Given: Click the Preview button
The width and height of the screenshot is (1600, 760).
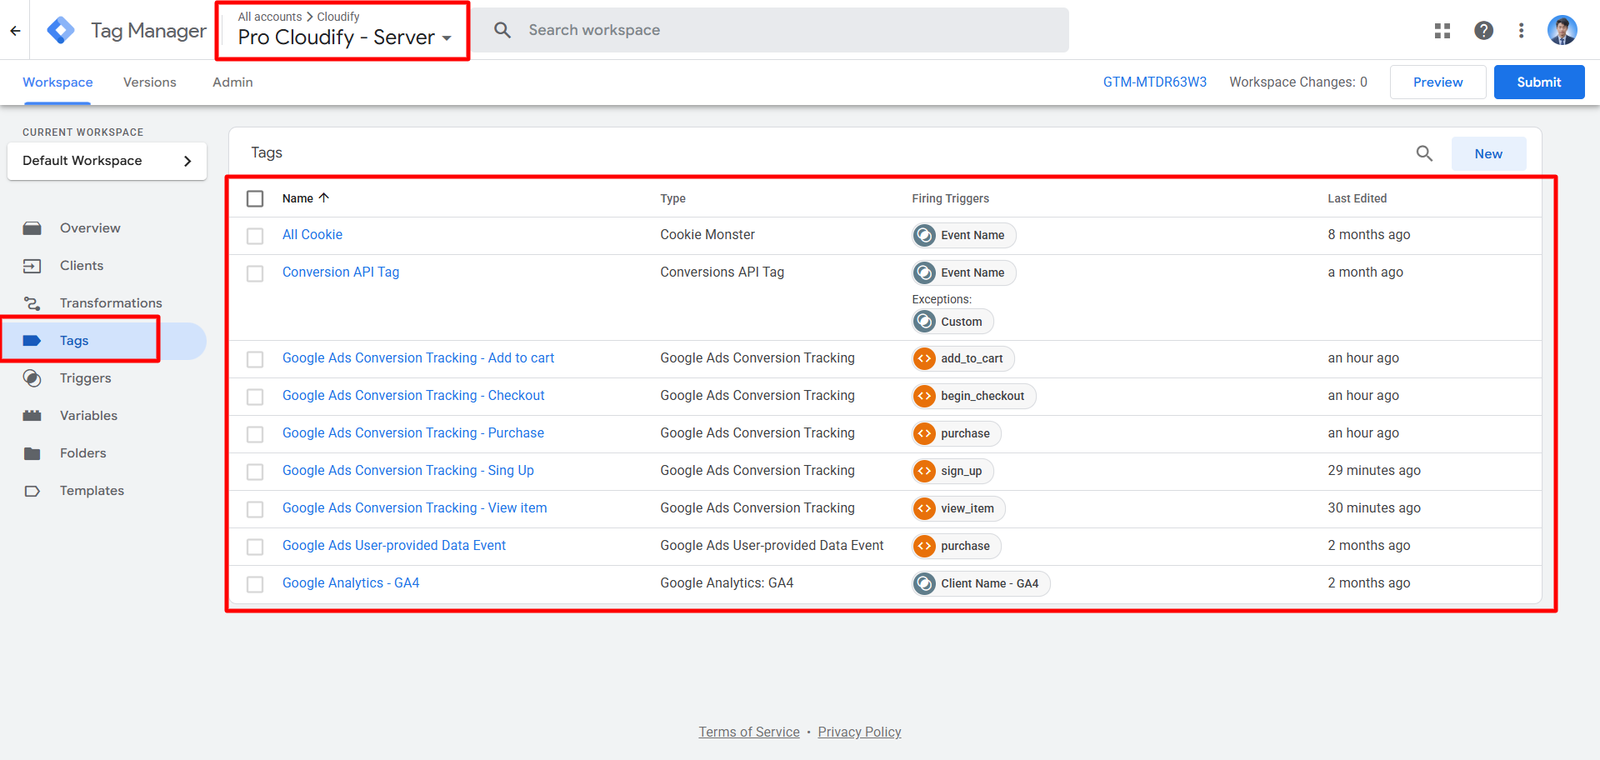Looking at the screenshot, I should tap(1437, 82).
